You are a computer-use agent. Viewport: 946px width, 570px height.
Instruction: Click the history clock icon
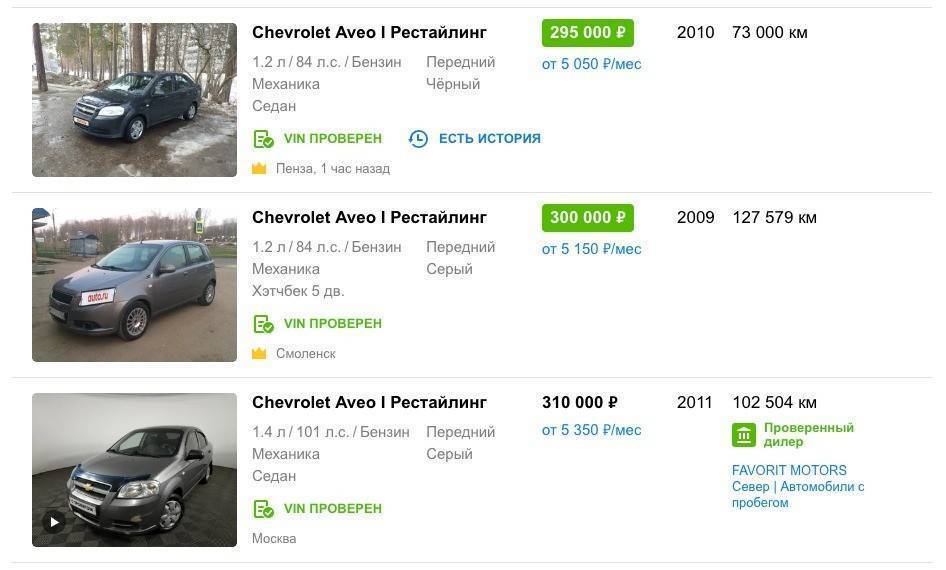point(418,139)
